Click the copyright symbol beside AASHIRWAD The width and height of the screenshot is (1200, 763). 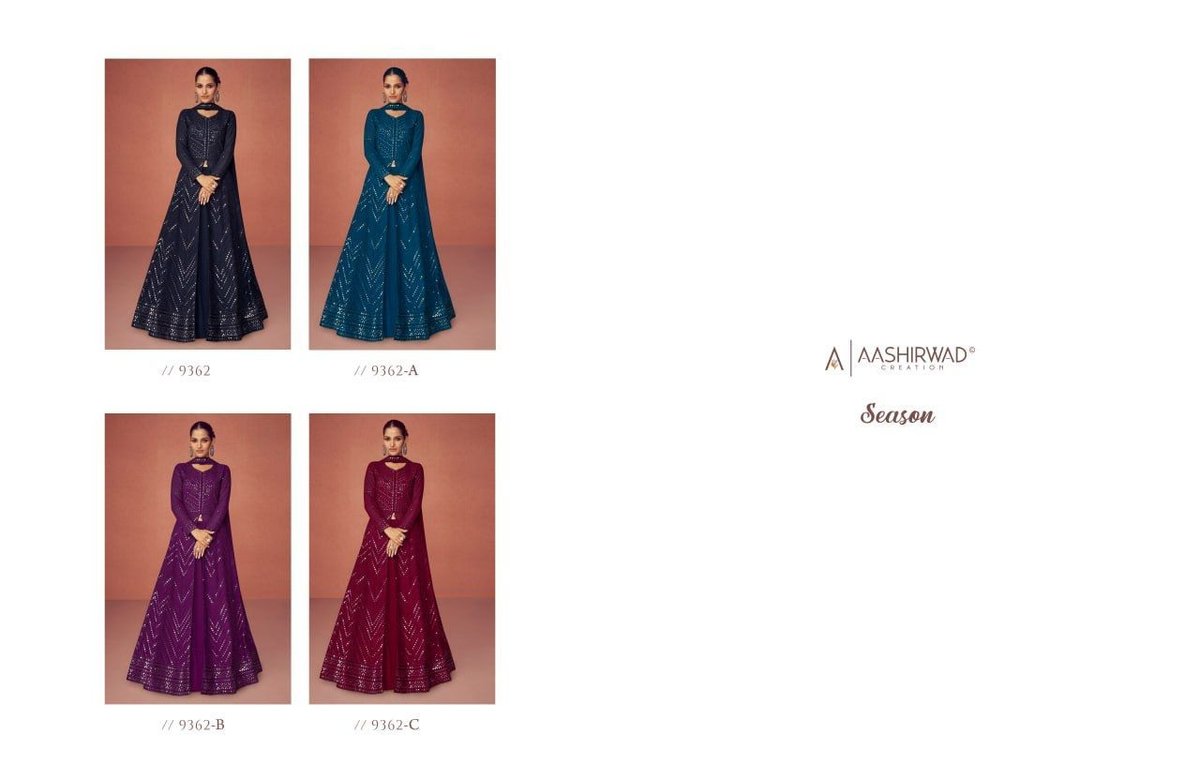pyautogui.click(x=972, y=350)
